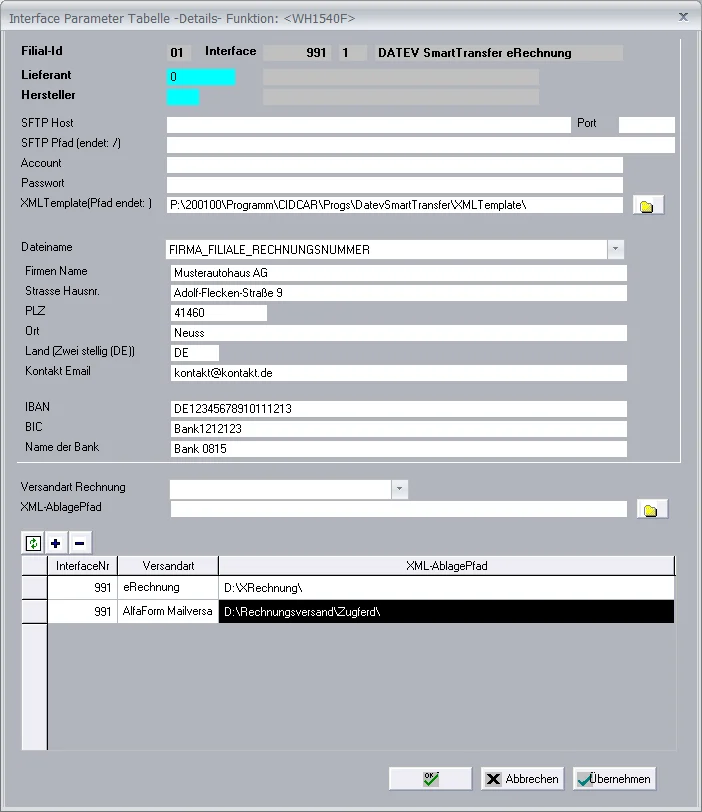Click the 991 cell in eRechnung row
This screenshot has height=812, width=702.
[x=82, y=588]
